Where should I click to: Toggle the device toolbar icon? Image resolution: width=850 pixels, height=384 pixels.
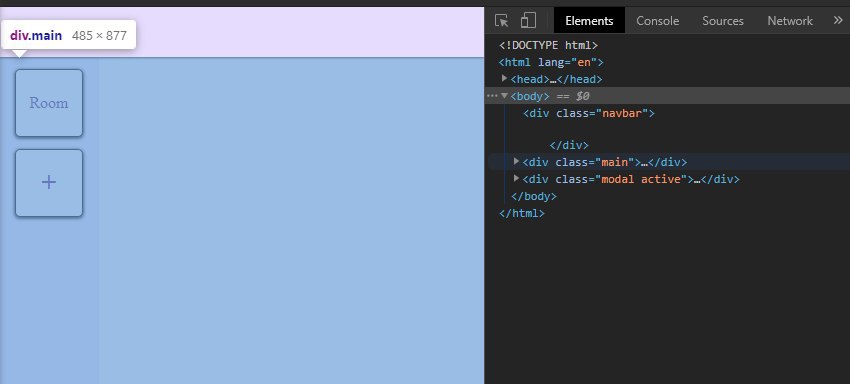(528, 21)
